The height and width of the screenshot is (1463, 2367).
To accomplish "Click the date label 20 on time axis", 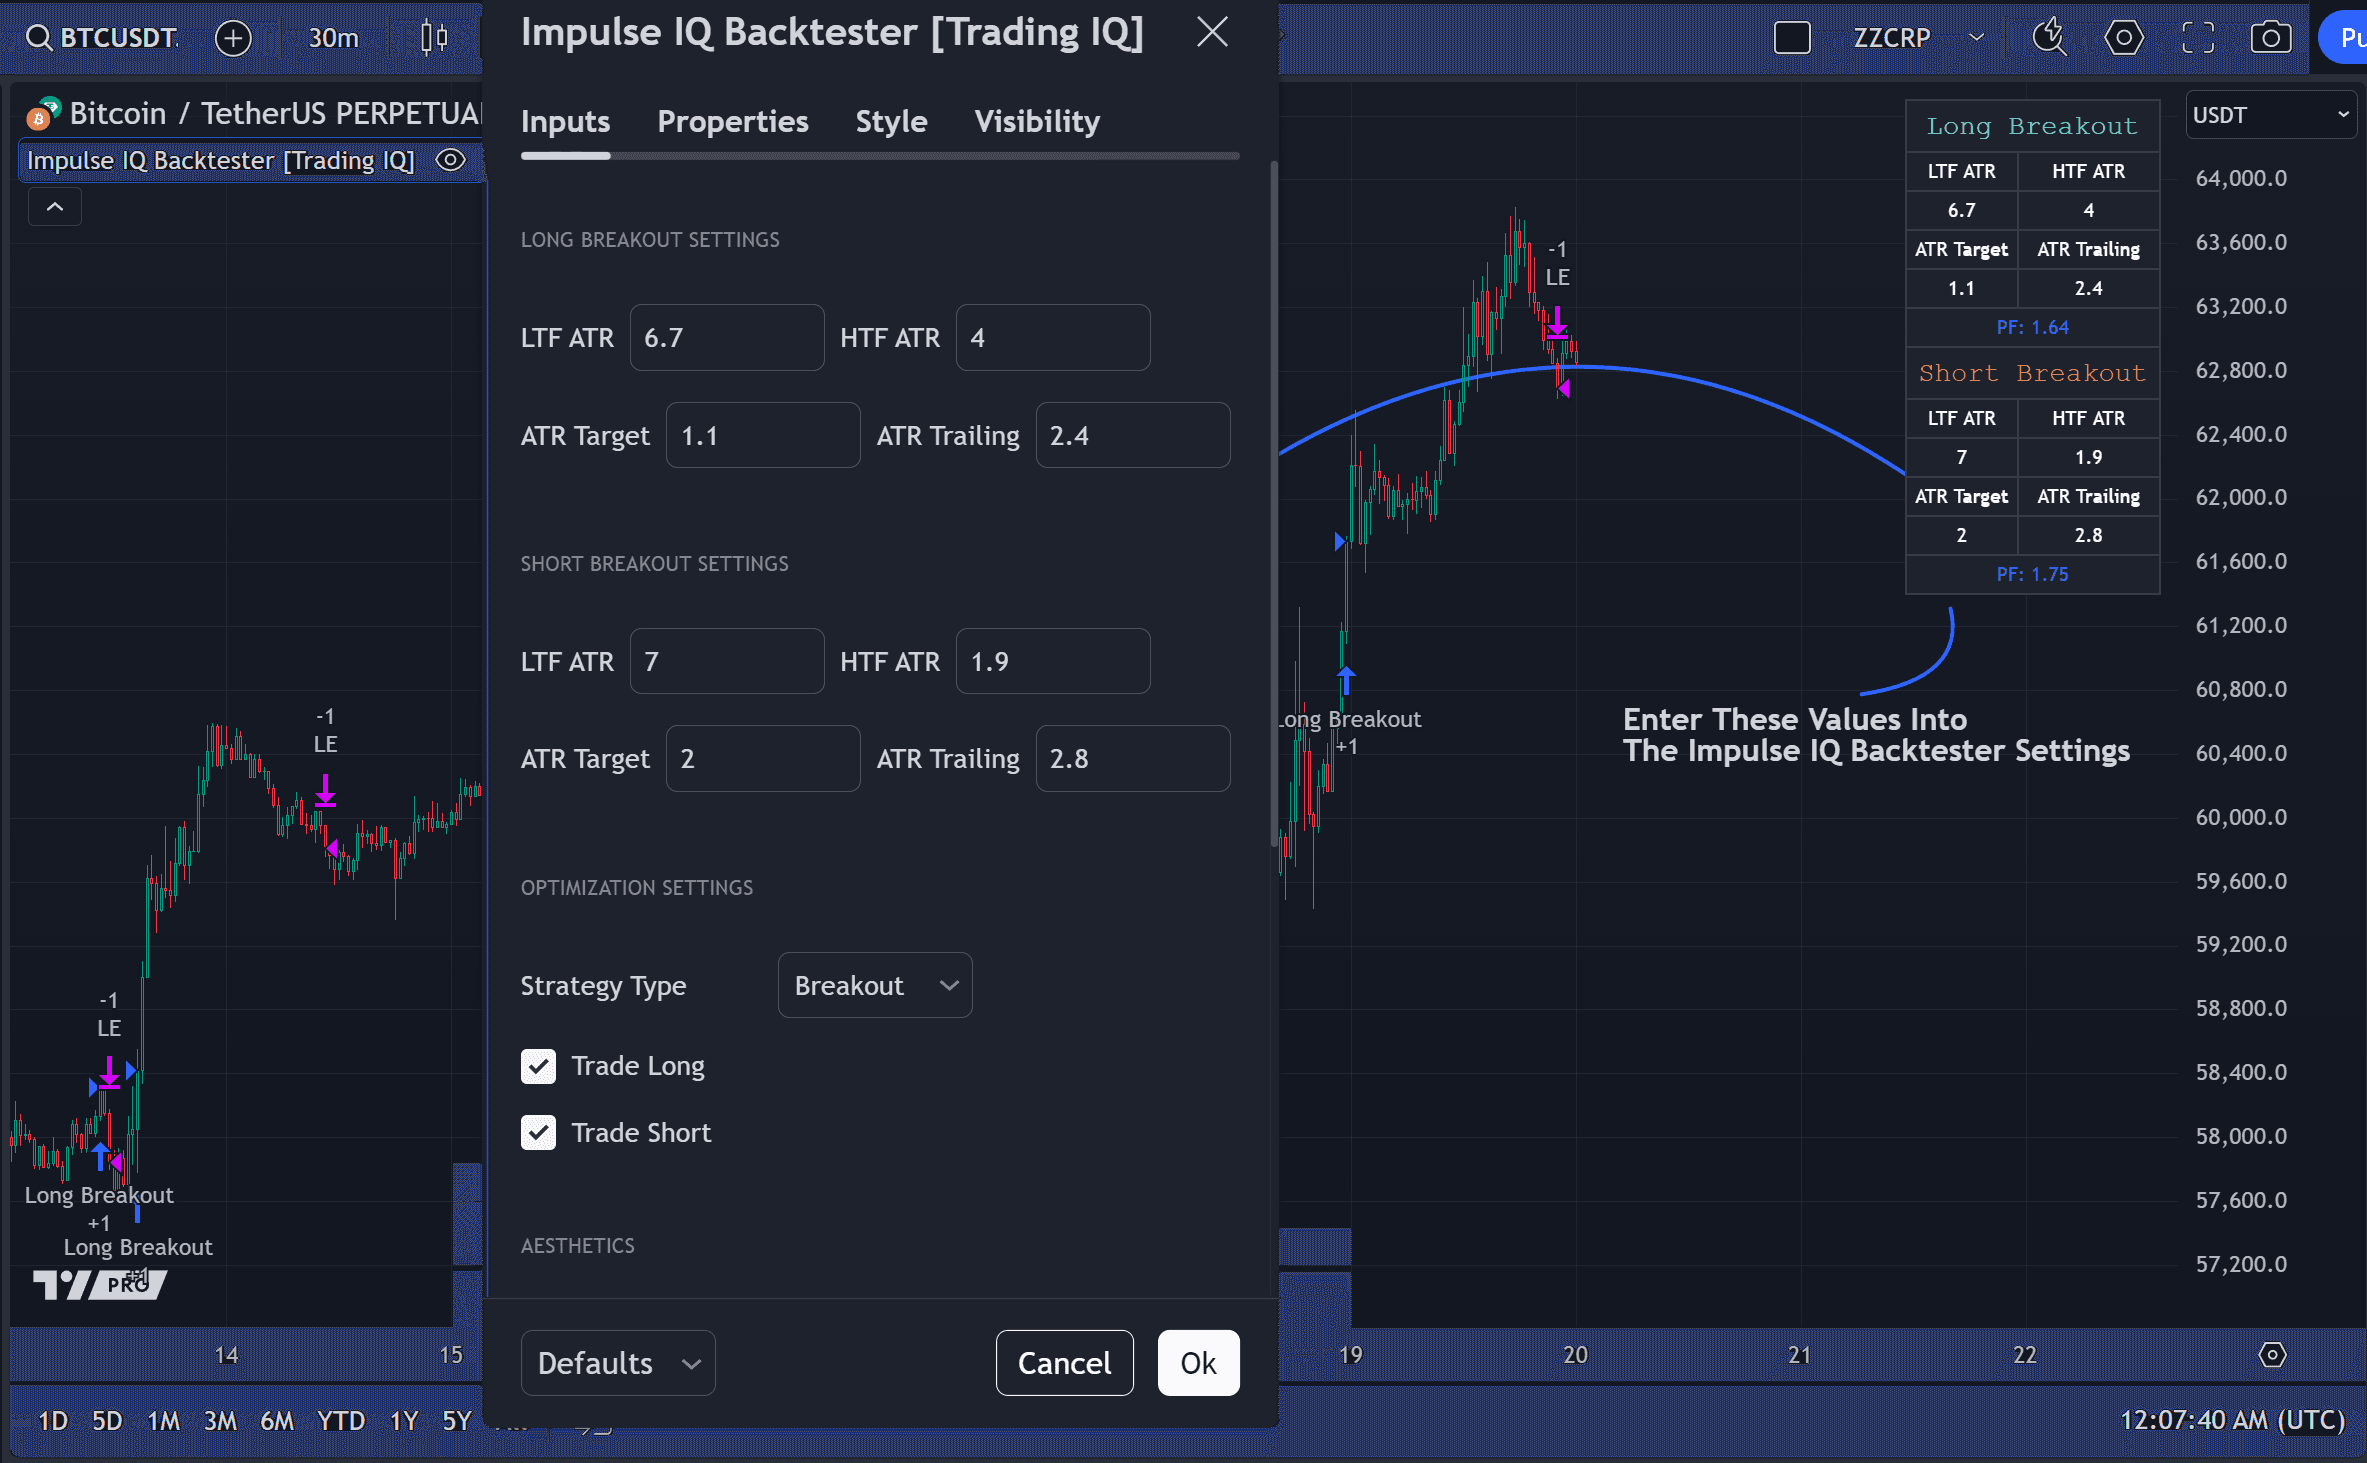I will 1575,1354.
